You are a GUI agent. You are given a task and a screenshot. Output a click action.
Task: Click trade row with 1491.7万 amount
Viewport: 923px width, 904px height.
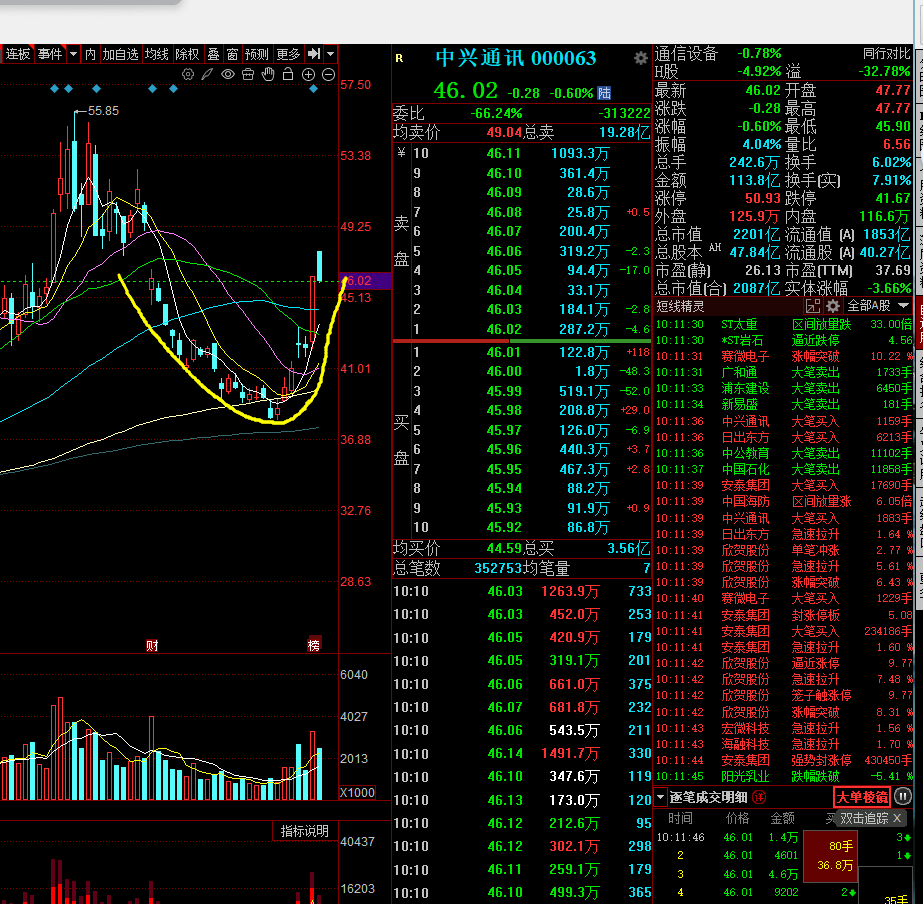pyautogui.click(x=522, y=753)
